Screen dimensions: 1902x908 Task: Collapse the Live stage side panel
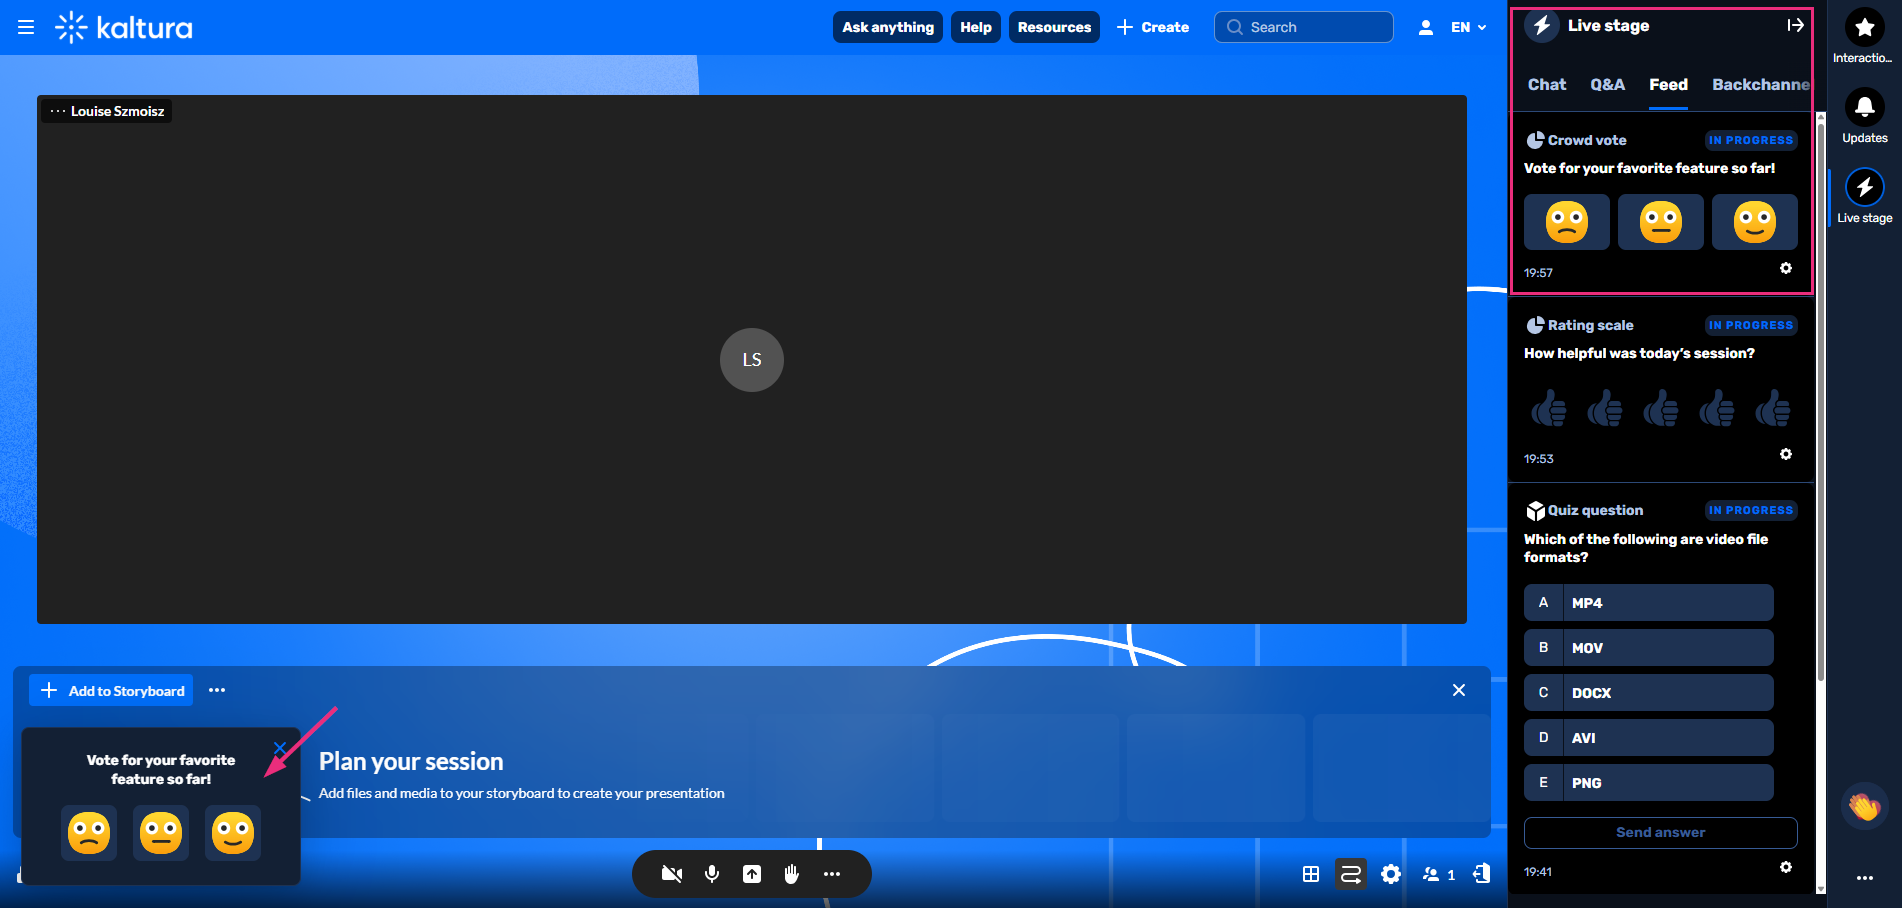point(1795,25)
